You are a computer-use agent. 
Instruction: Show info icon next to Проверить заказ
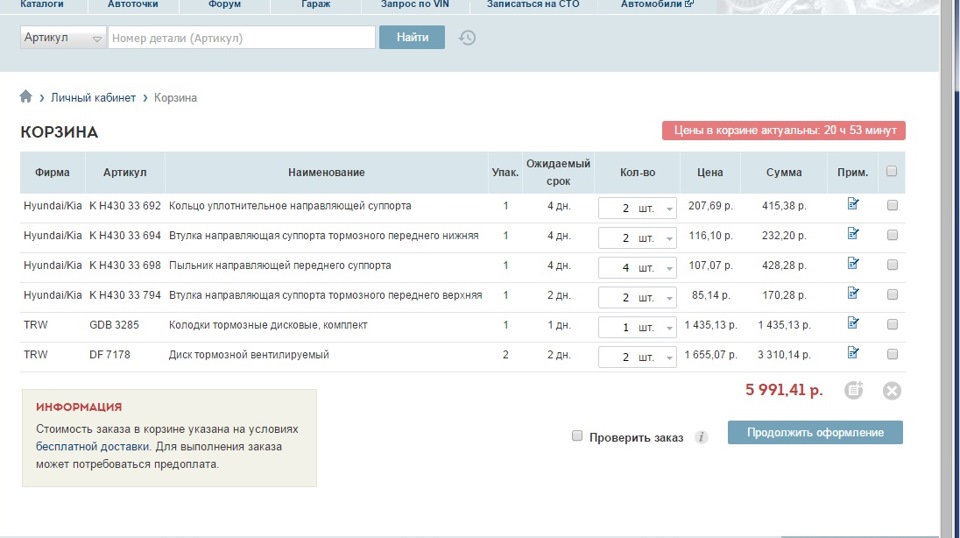pyautogui.click(x=701, y=438)
